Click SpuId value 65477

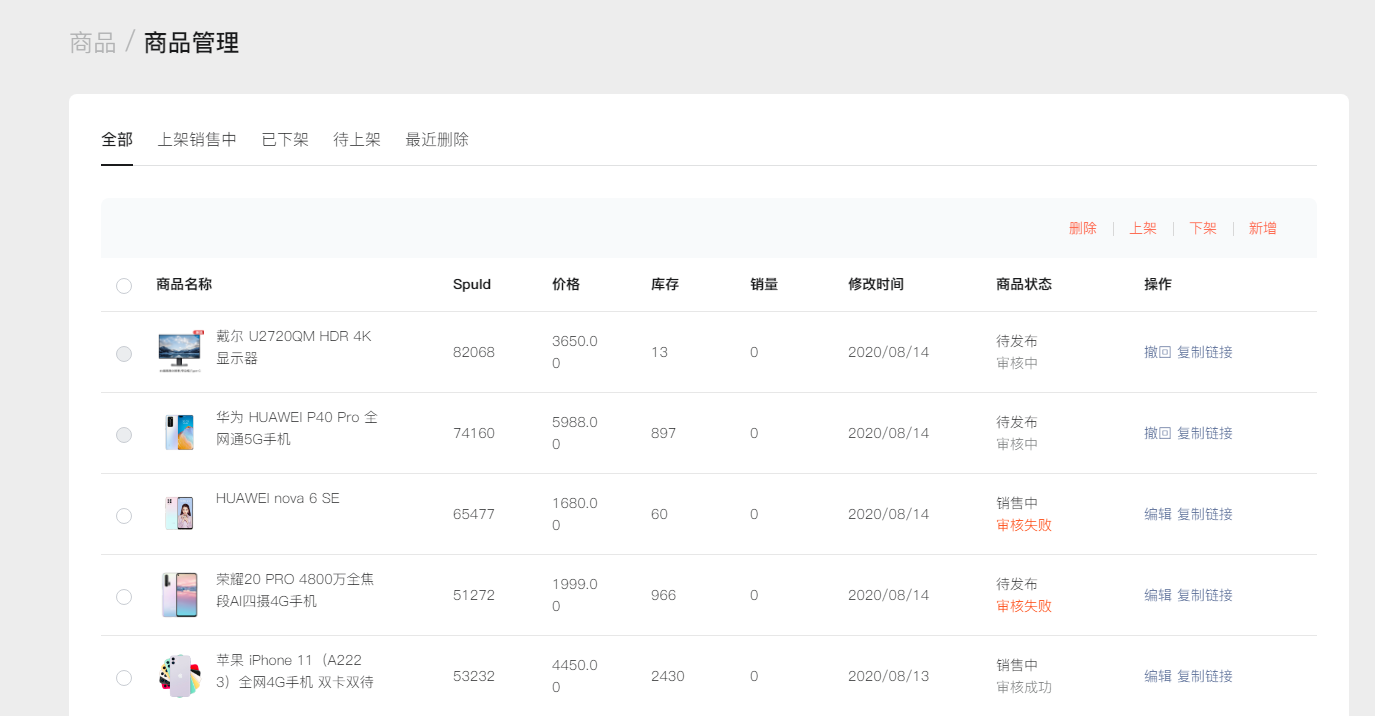tap(474, 514)
